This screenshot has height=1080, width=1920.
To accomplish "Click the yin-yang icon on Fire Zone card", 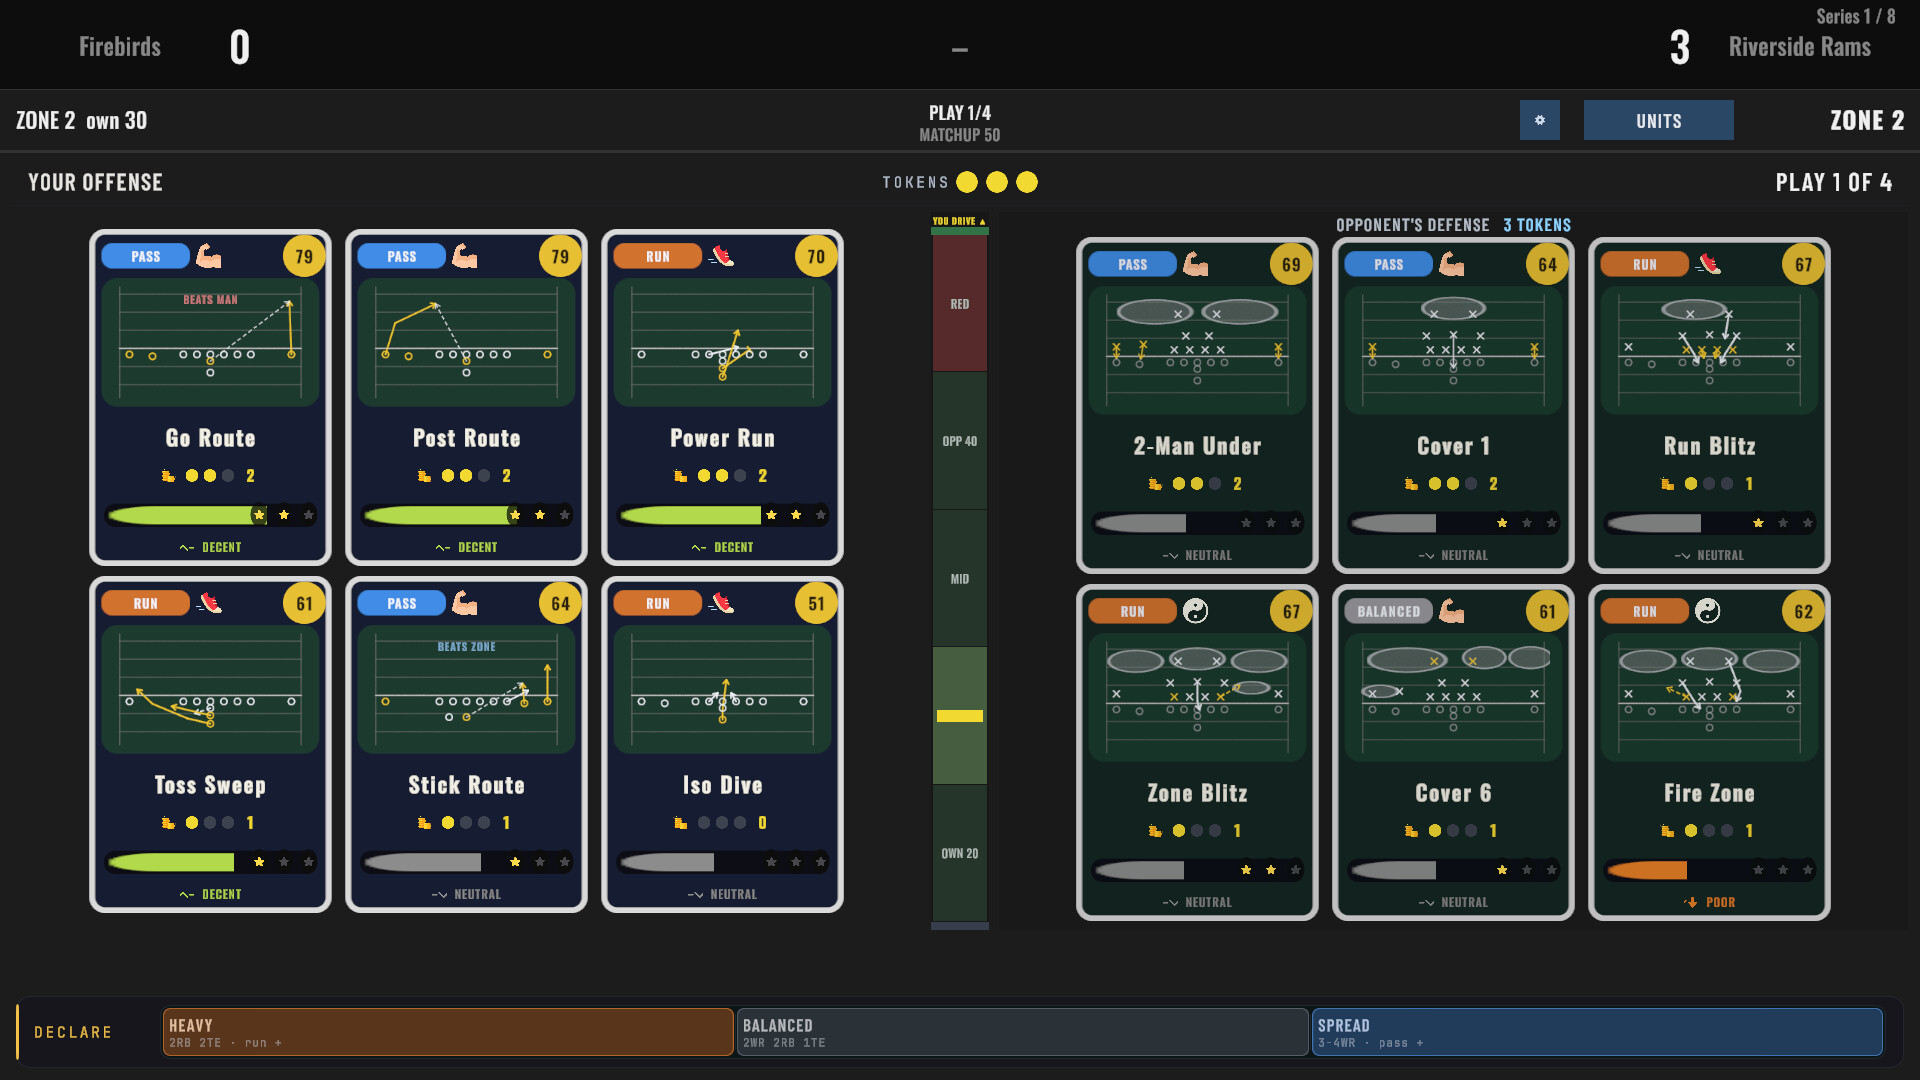I will [1707, 611].
